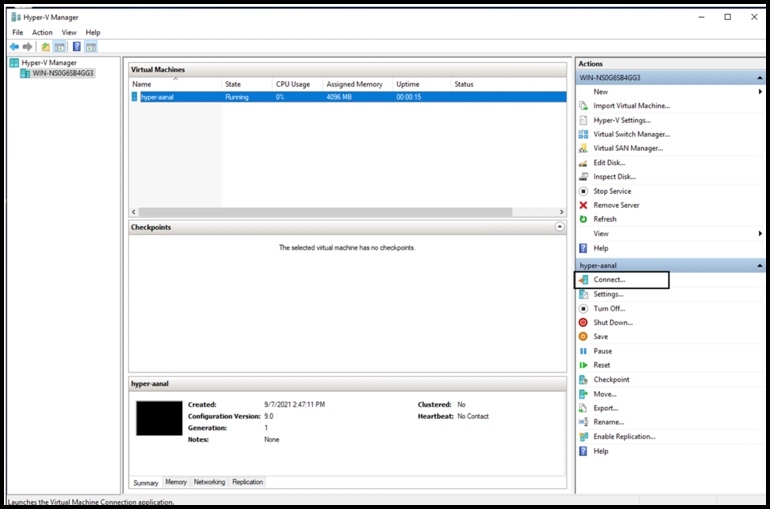Image resolution: width=770 pixels, height=509 pixels.
Task: Sort by the Name column header
Action: (x=175, y=84)
